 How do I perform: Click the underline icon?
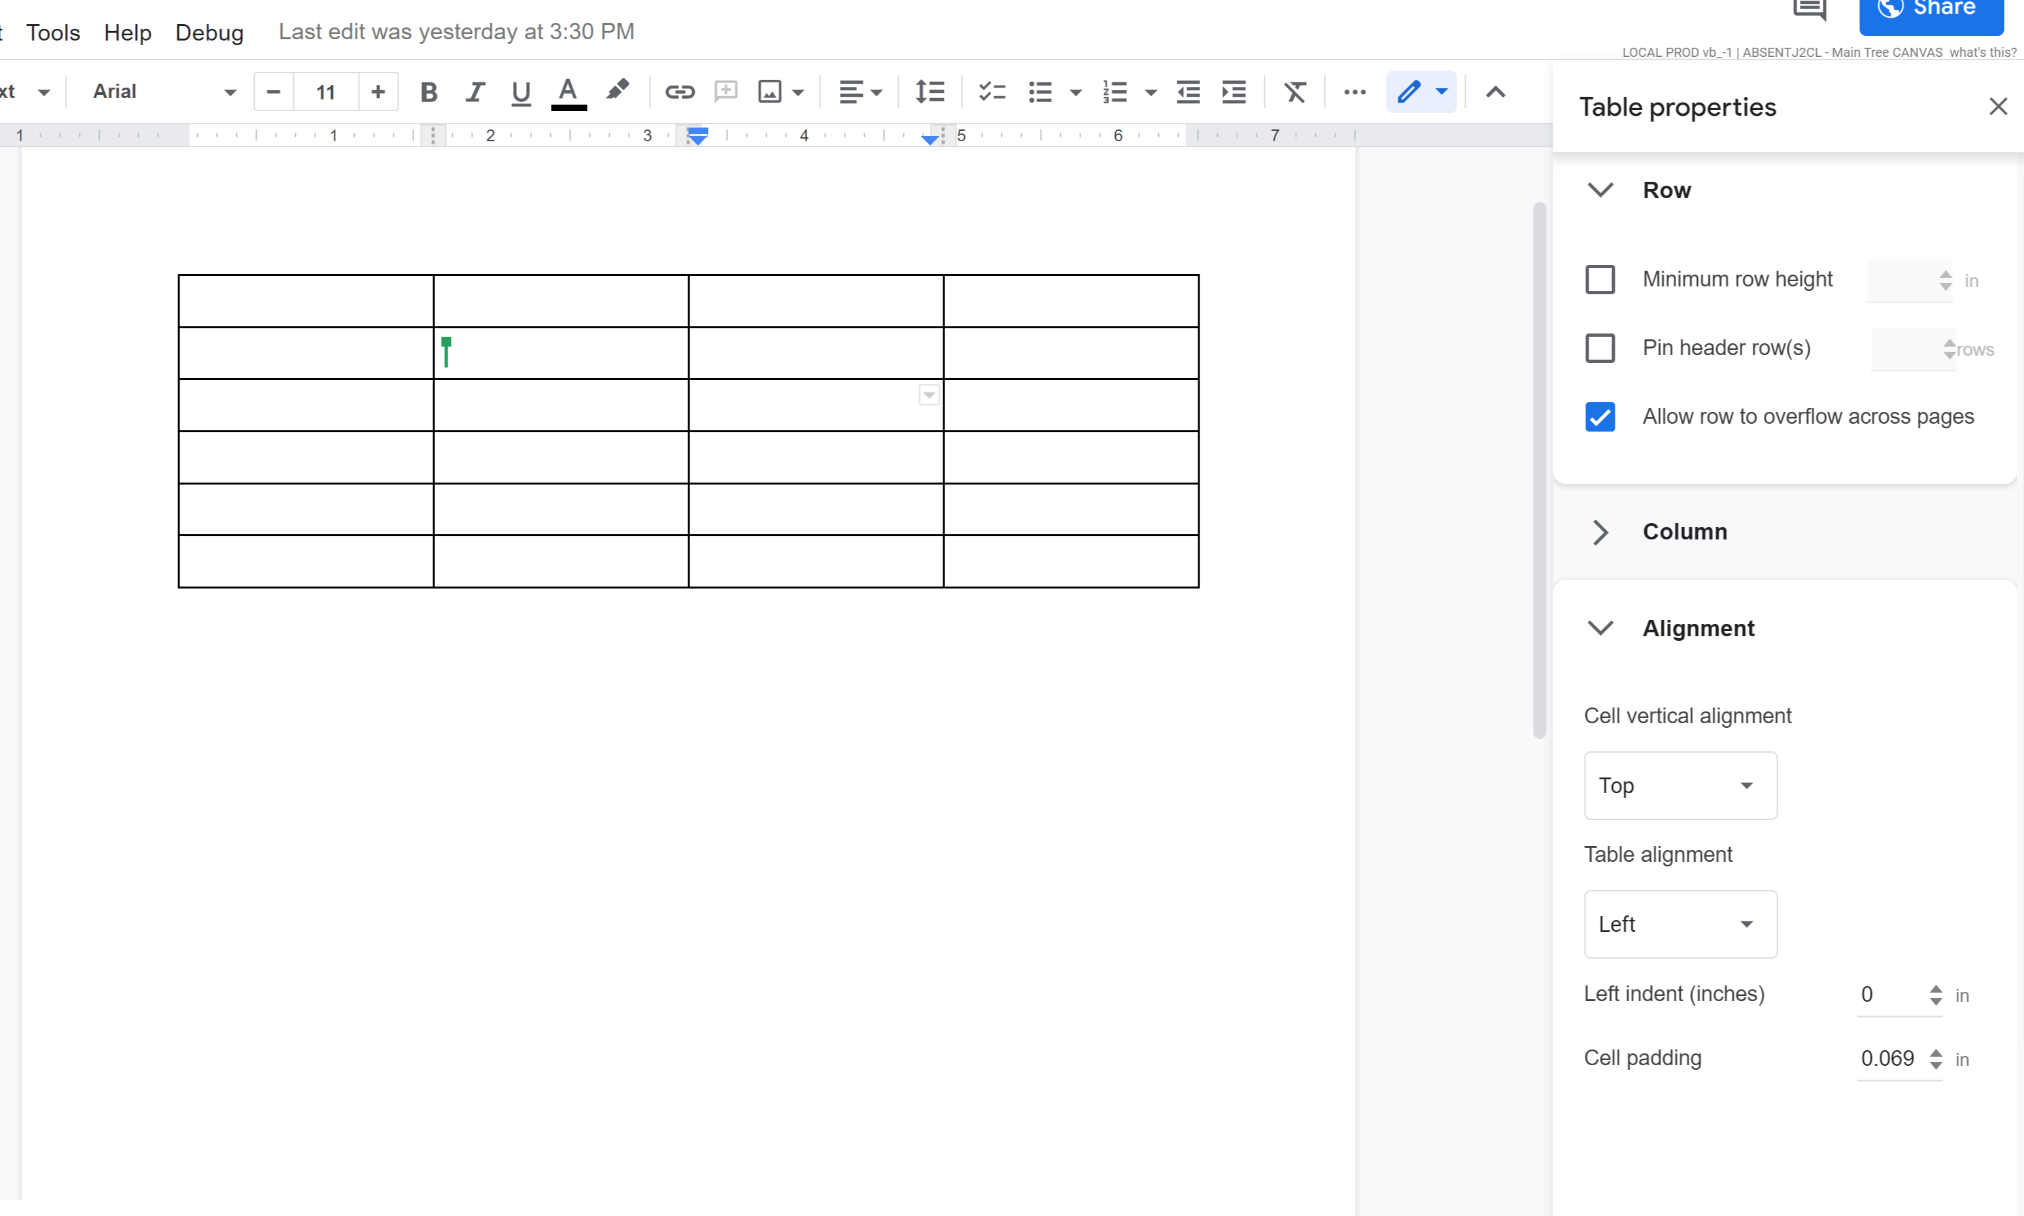click(521, 92)
